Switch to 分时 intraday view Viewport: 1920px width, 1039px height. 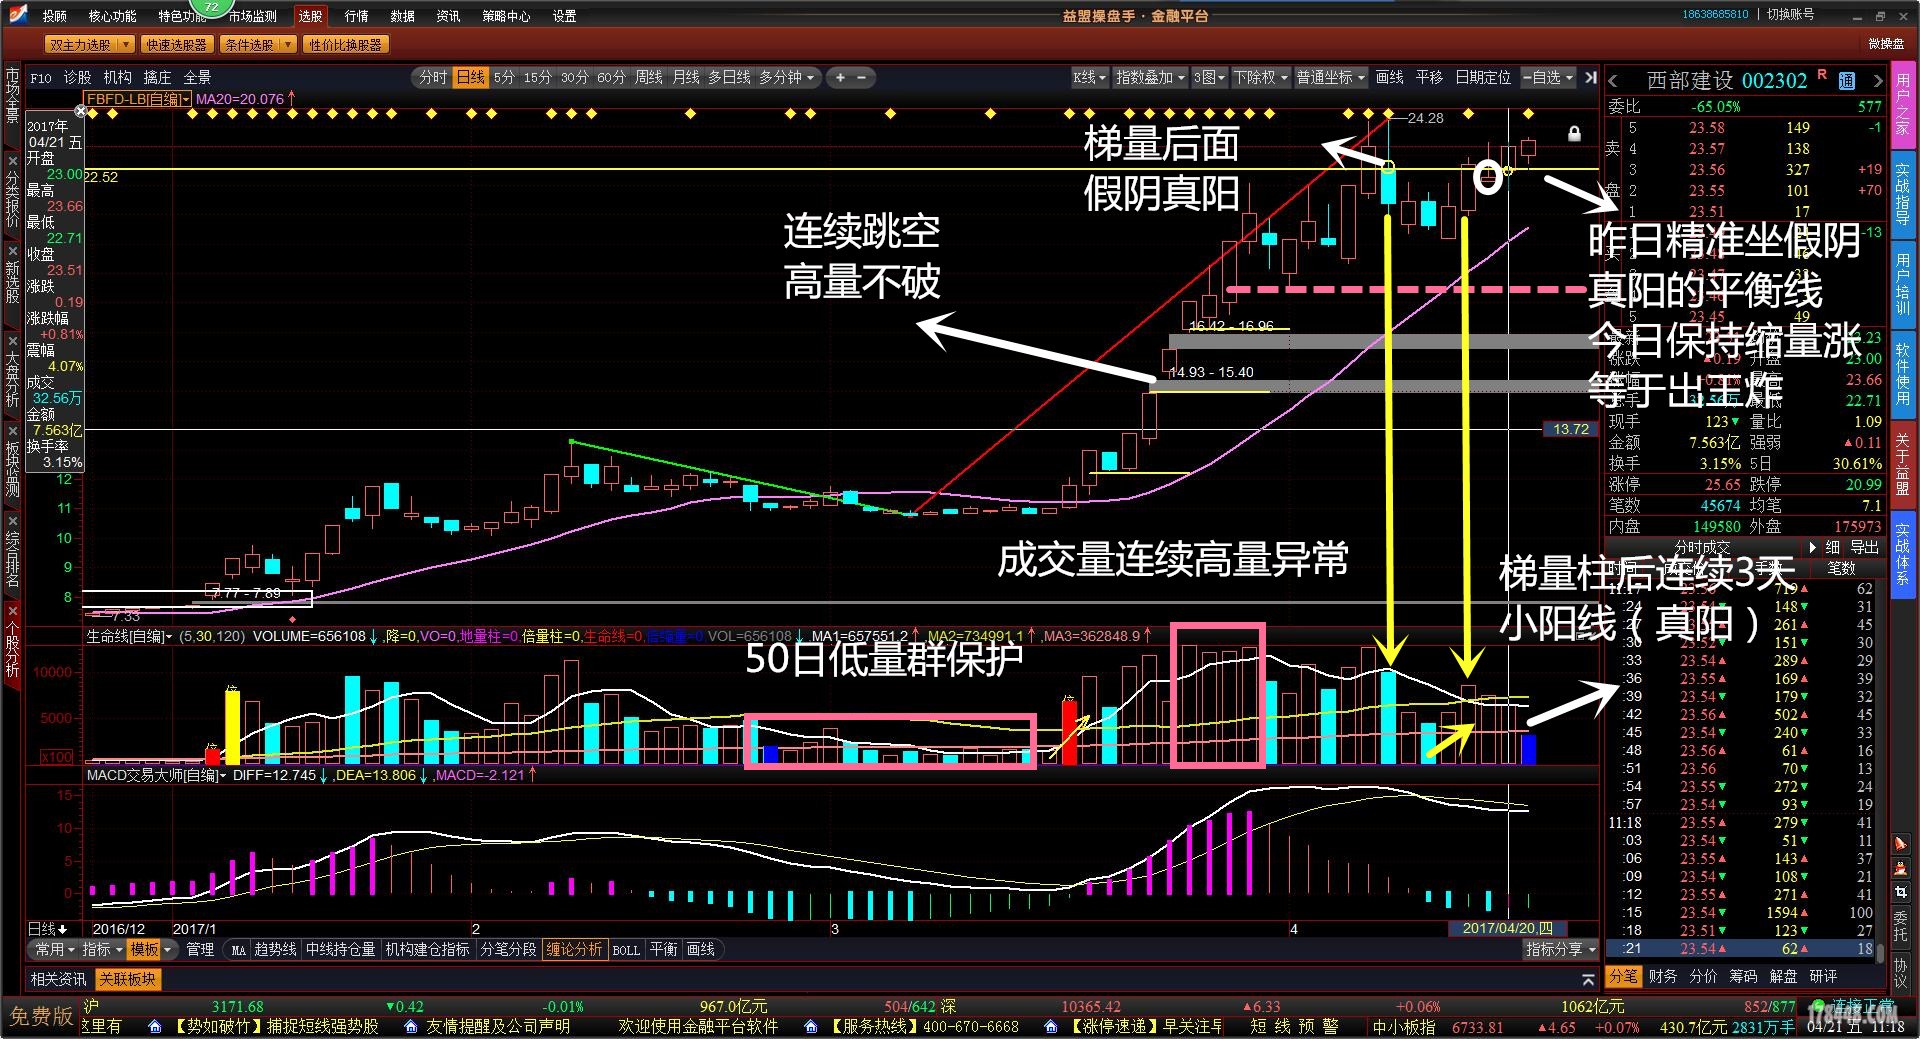point(433,77)
